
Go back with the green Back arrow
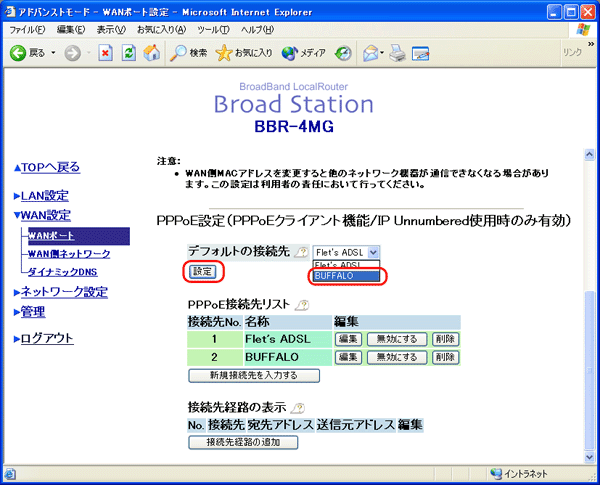click(x=18, y=53)
